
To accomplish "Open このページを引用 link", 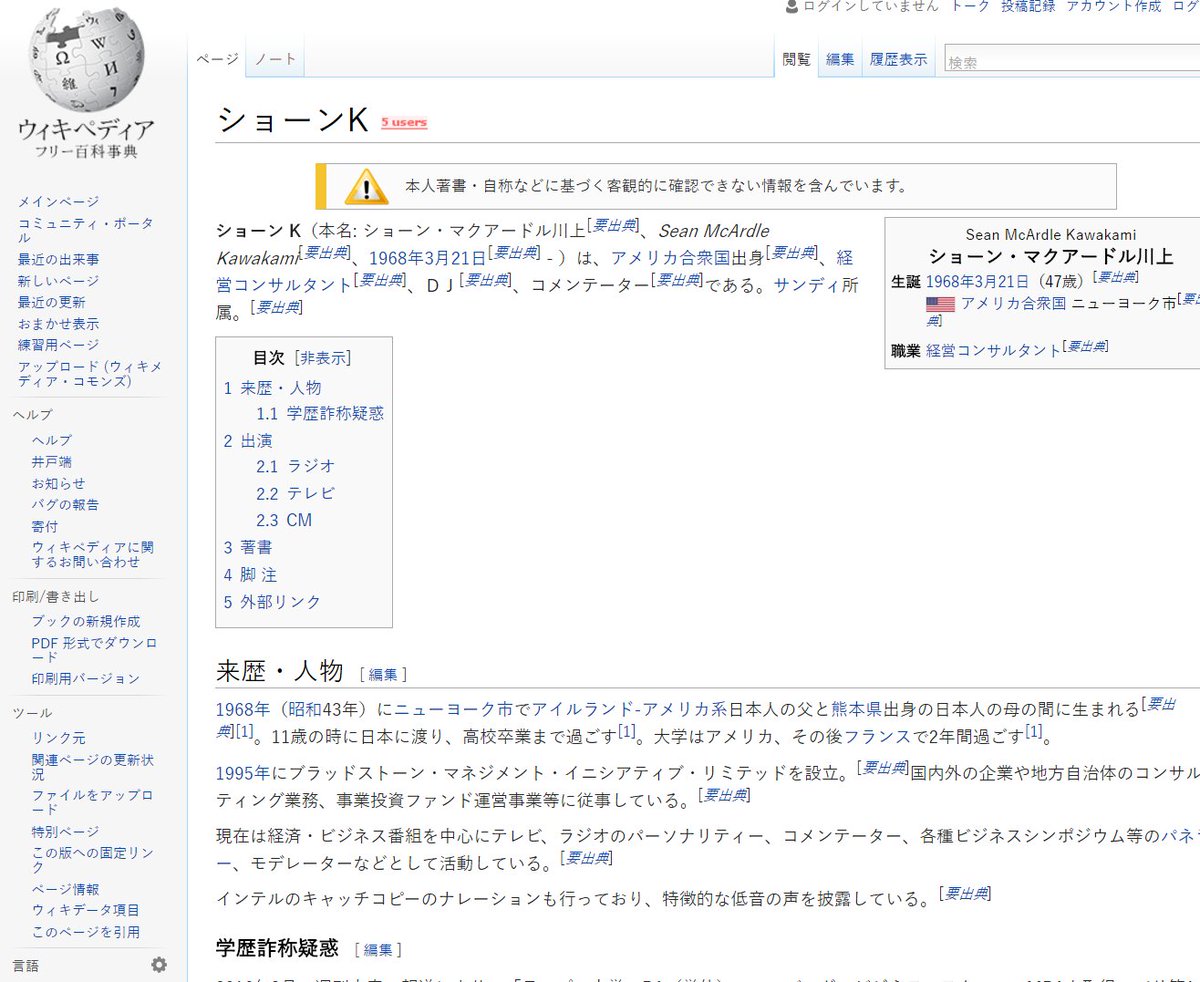I will (x=86, y=932).
